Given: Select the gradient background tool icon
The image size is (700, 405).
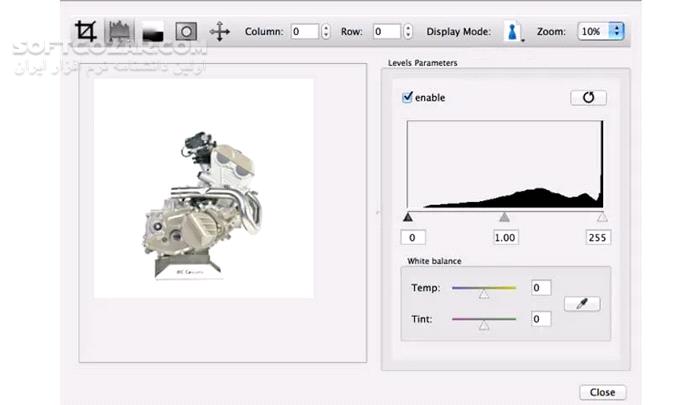Looking at the screenshot, I should tap(153, 32).
